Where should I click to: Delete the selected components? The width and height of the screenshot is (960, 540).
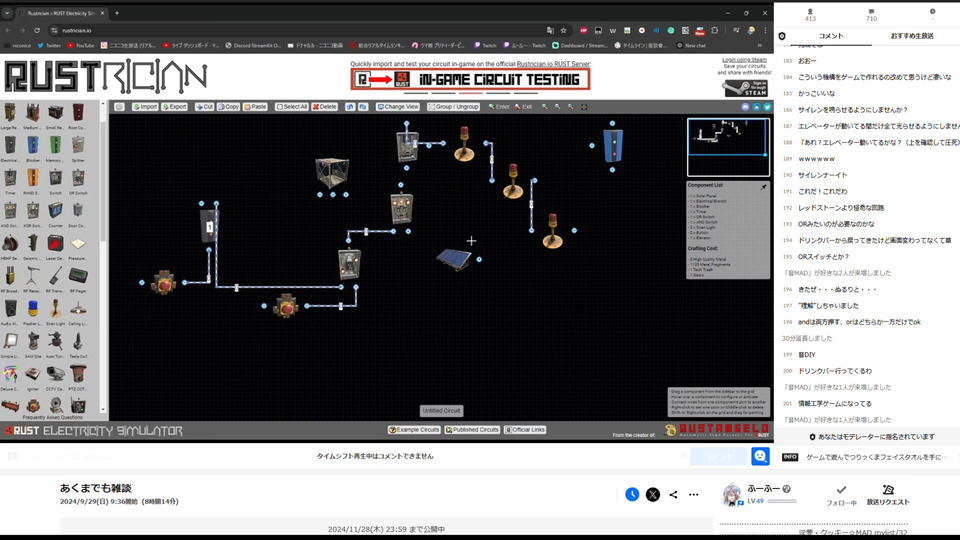click(324, 107)
